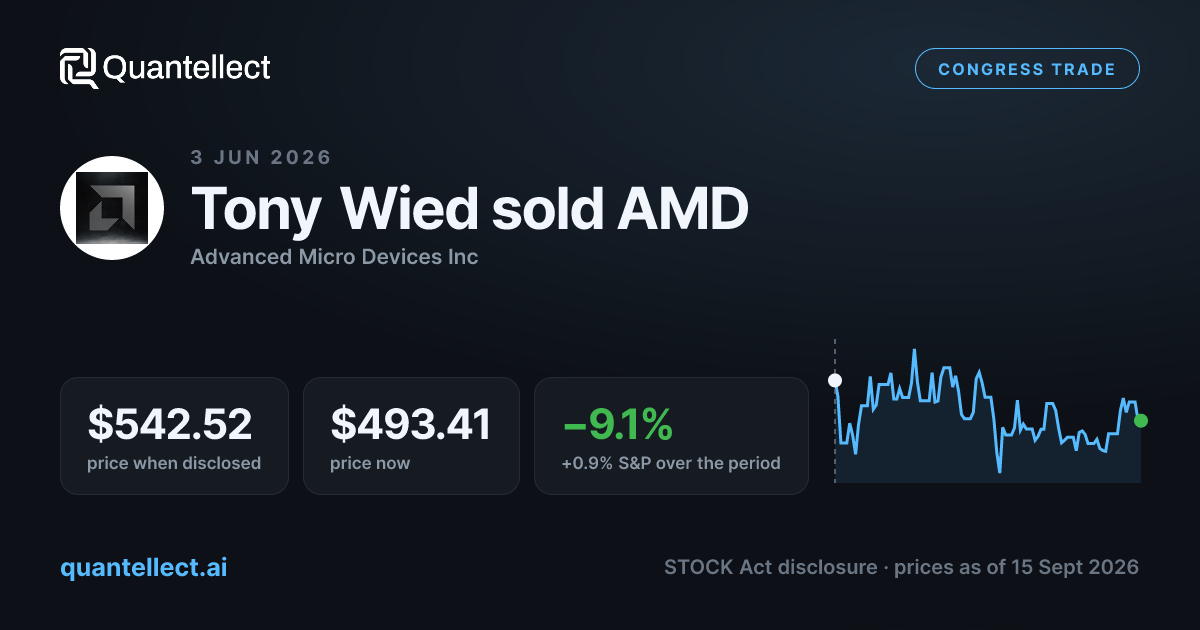Screen dimensions: 1200x630
Task: Click the highest peak of the price chart
Action: click(914, 351)
